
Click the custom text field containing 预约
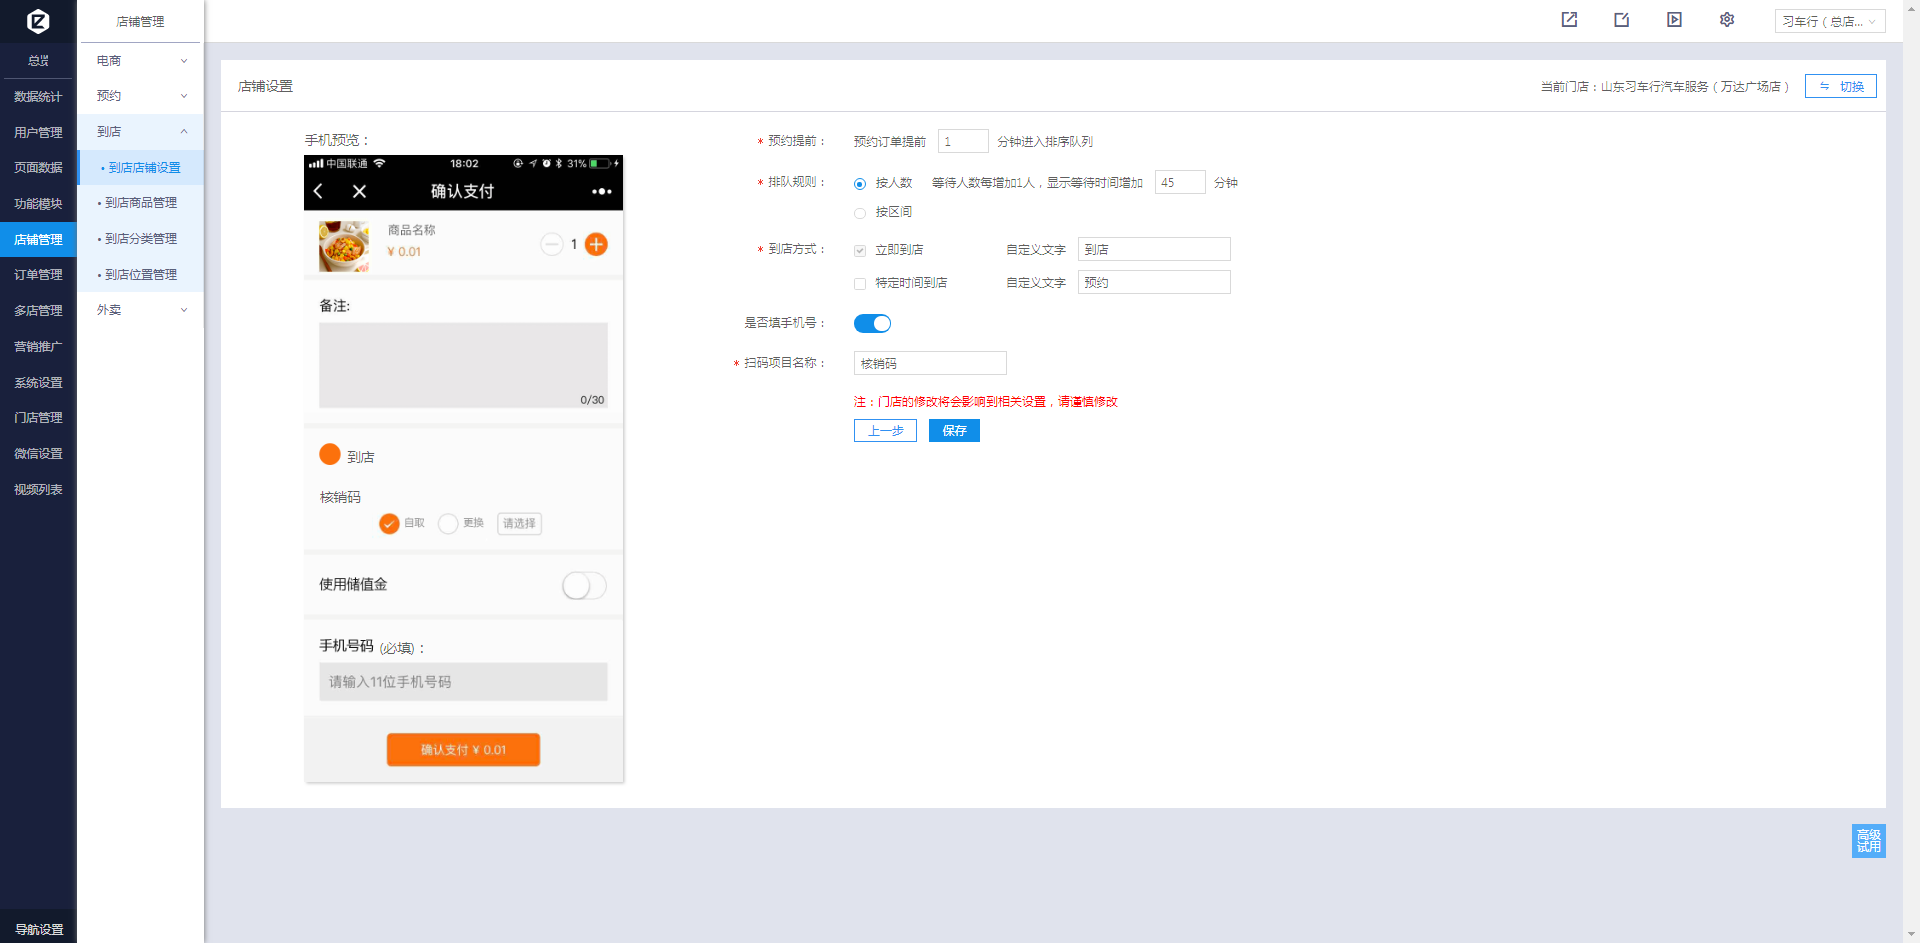(x=1154, y=283)
